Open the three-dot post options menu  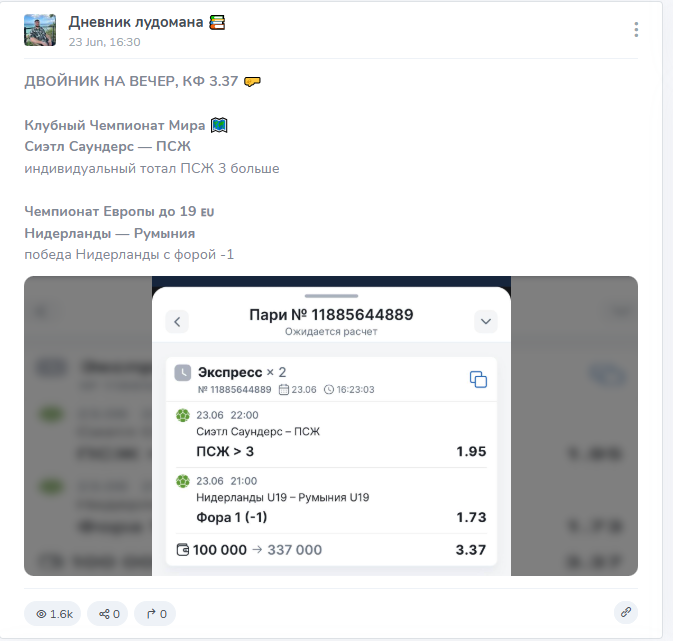coord(636,30)
